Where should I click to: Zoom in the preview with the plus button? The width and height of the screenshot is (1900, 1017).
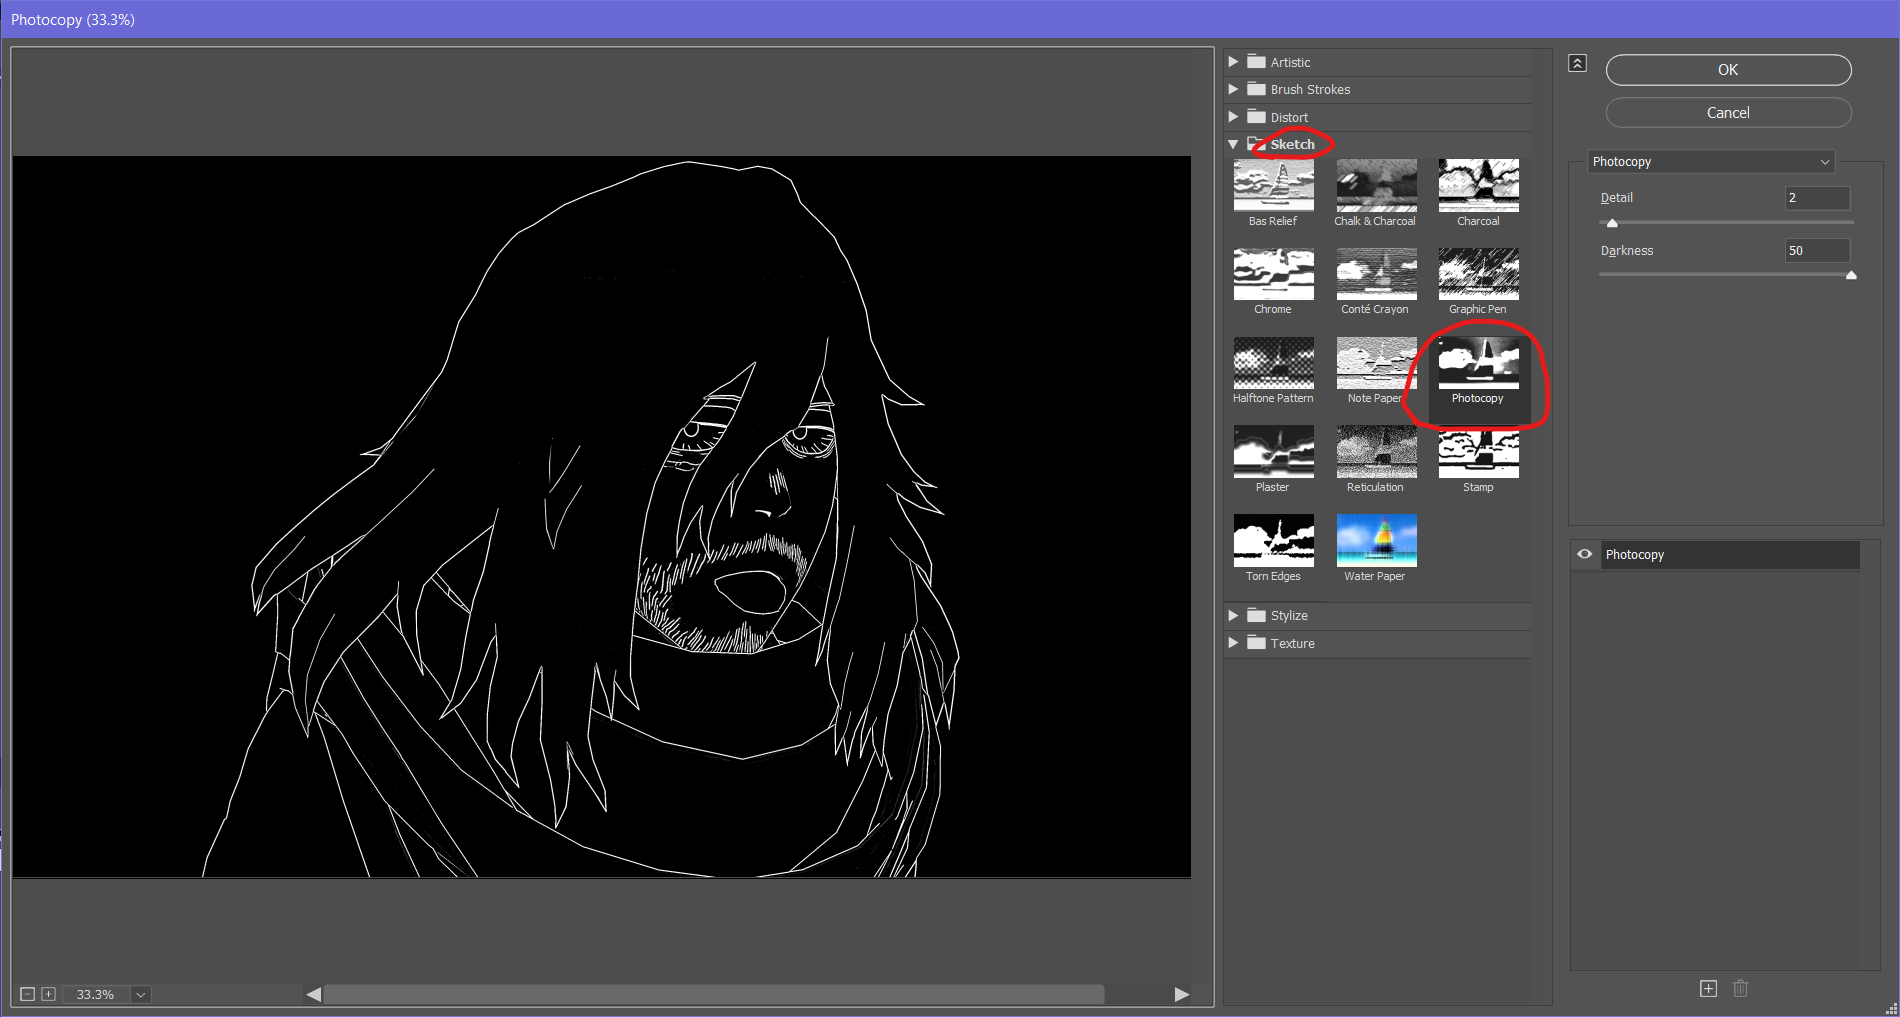click(x=48, y=994)
